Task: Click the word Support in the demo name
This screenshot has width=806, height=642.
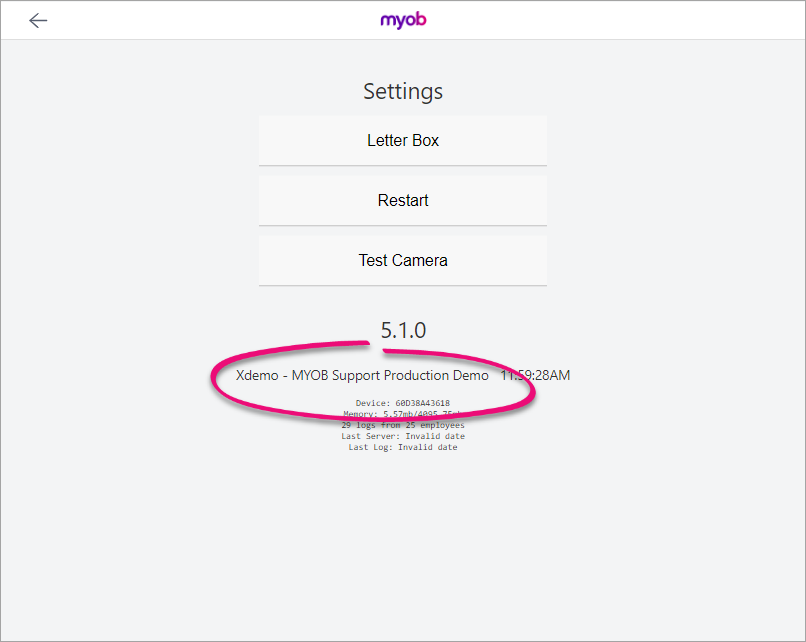Action: [x=359, y=376]
